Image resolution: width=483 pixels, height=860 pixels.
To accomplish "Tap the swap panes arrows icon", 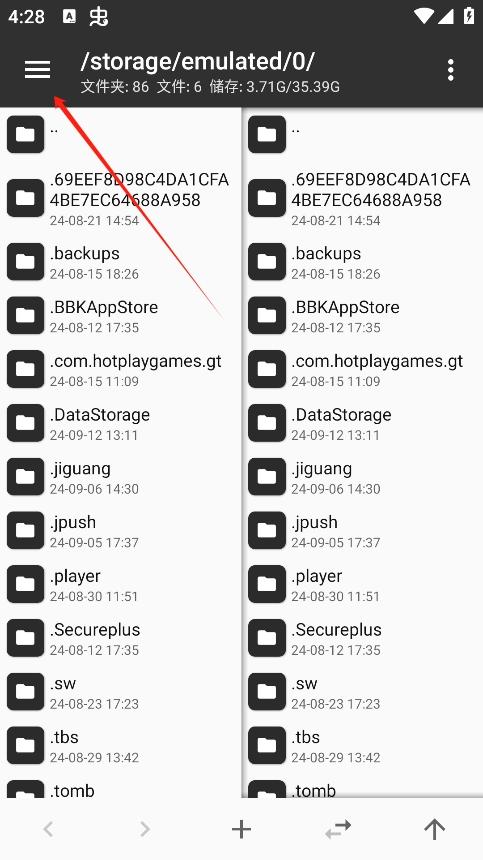I will tap(338, 829).
